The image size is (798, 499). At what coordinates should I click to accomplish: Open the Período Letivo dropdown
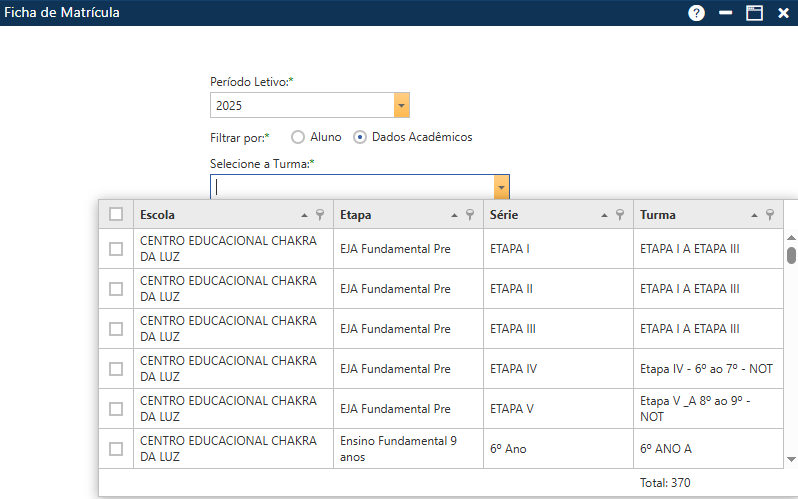pyautogui.click(x=401, y=105)
